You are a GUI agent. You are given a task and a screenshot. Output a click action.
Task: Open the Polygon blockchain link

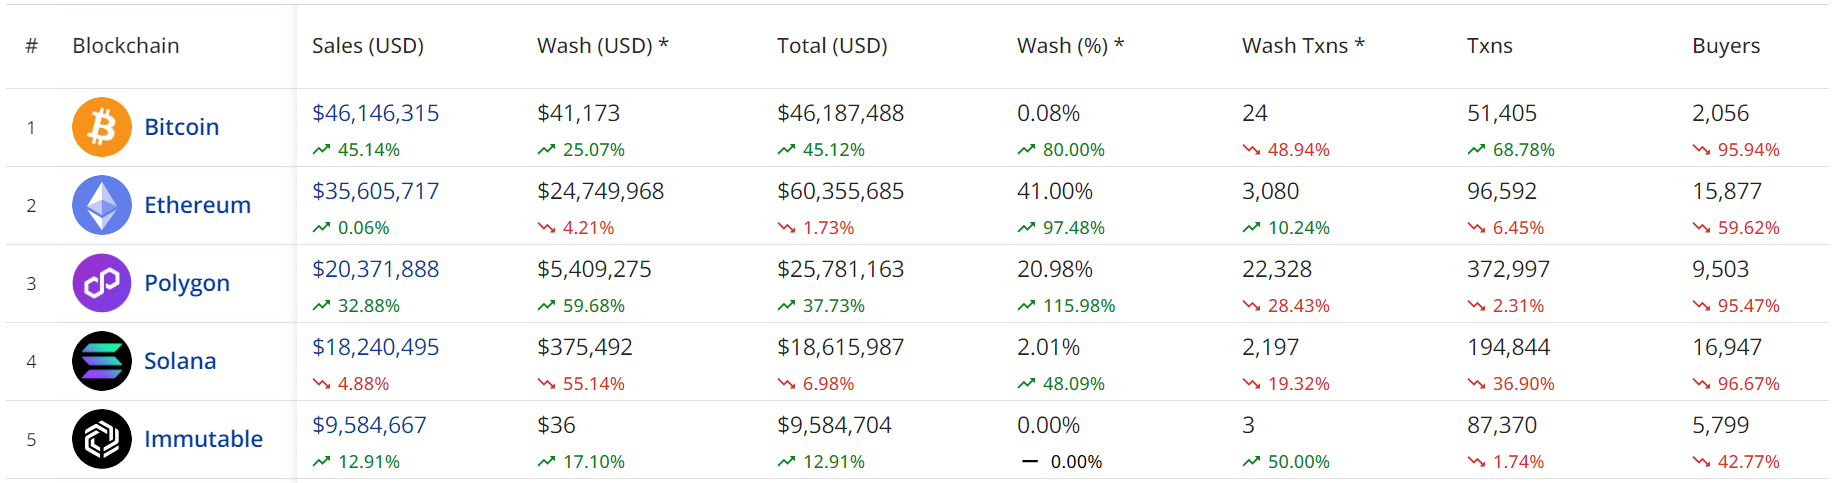click(187, 283)
